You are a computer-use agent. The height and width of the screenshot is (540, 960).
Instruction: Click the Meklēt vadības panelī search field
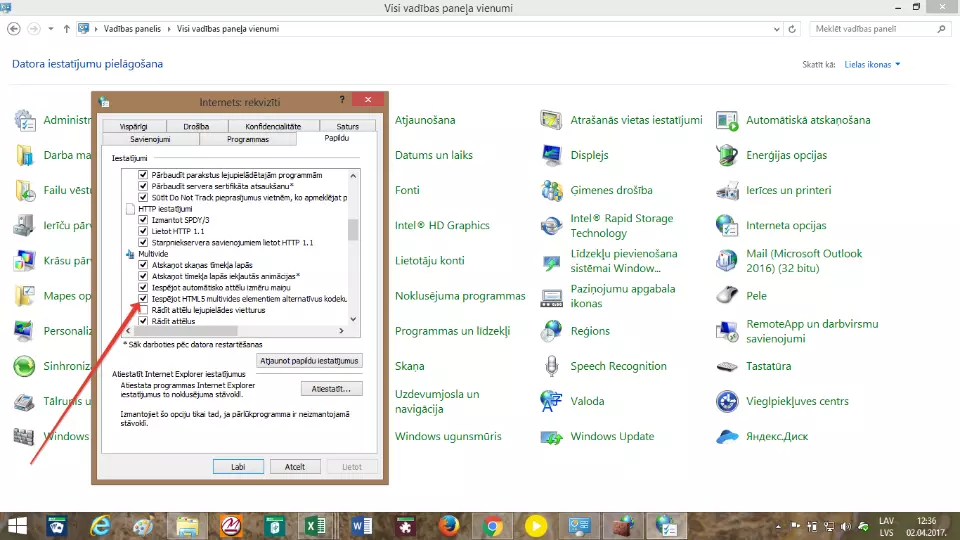click(880, 29)
